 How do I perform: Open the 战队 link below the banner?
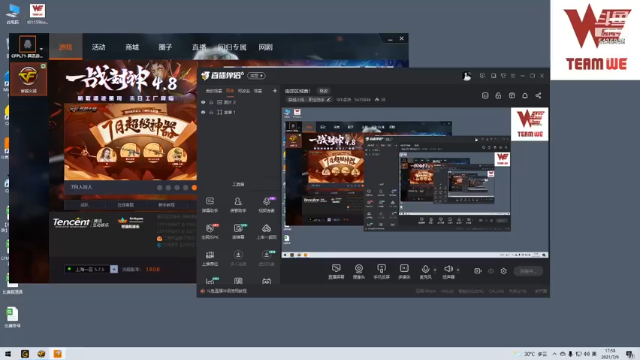point(84,205)
